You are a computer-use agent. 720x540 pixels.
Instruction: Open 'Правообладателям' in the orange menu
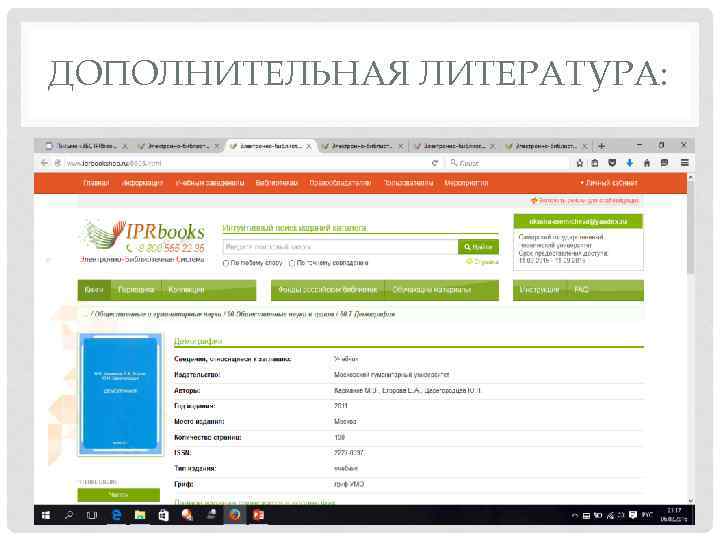tap(340, 183)
